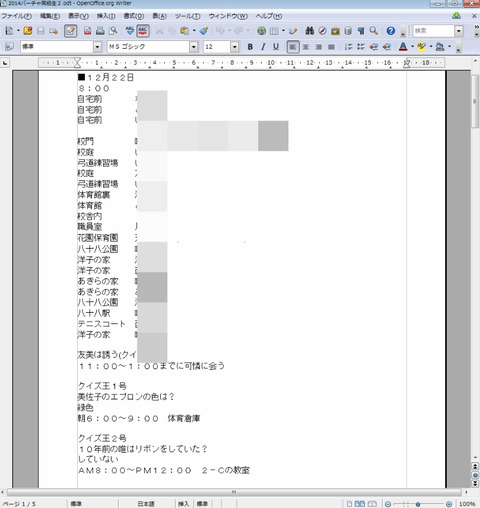Show the drawing functions toolbar
This screenshot has height=508, width=480.
click(x=293, y=31)
